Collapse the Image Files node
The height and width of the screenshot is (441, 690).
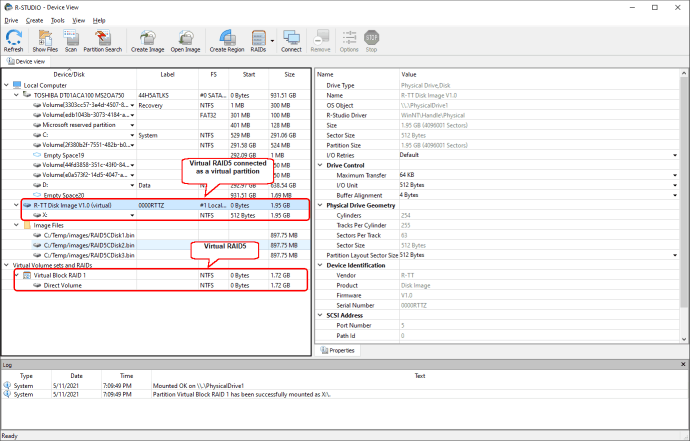pos(17,225)
